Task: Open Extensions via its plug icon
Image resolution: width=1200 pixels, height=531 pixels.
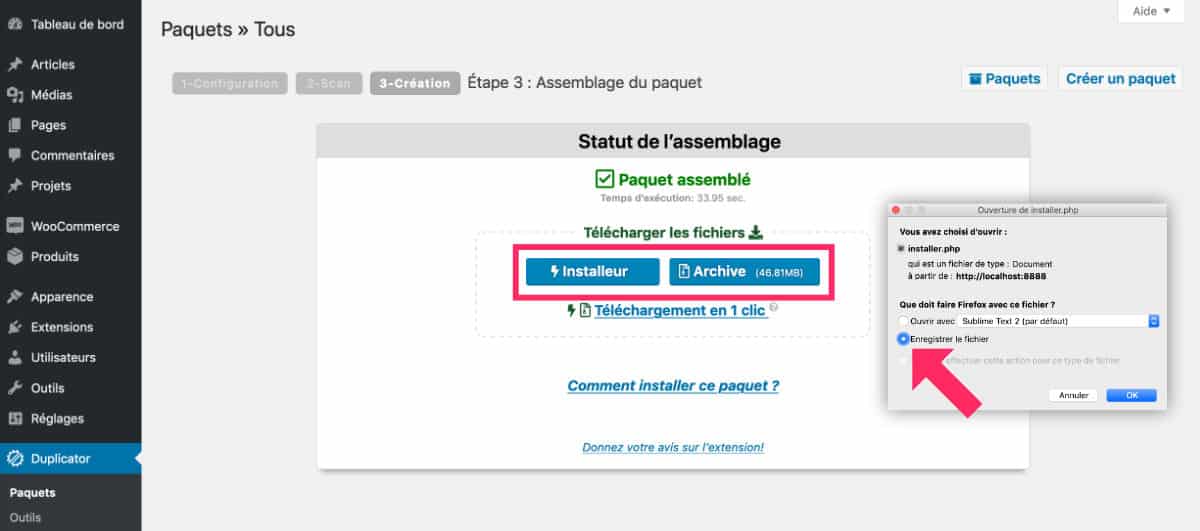Action: (15, 327)
